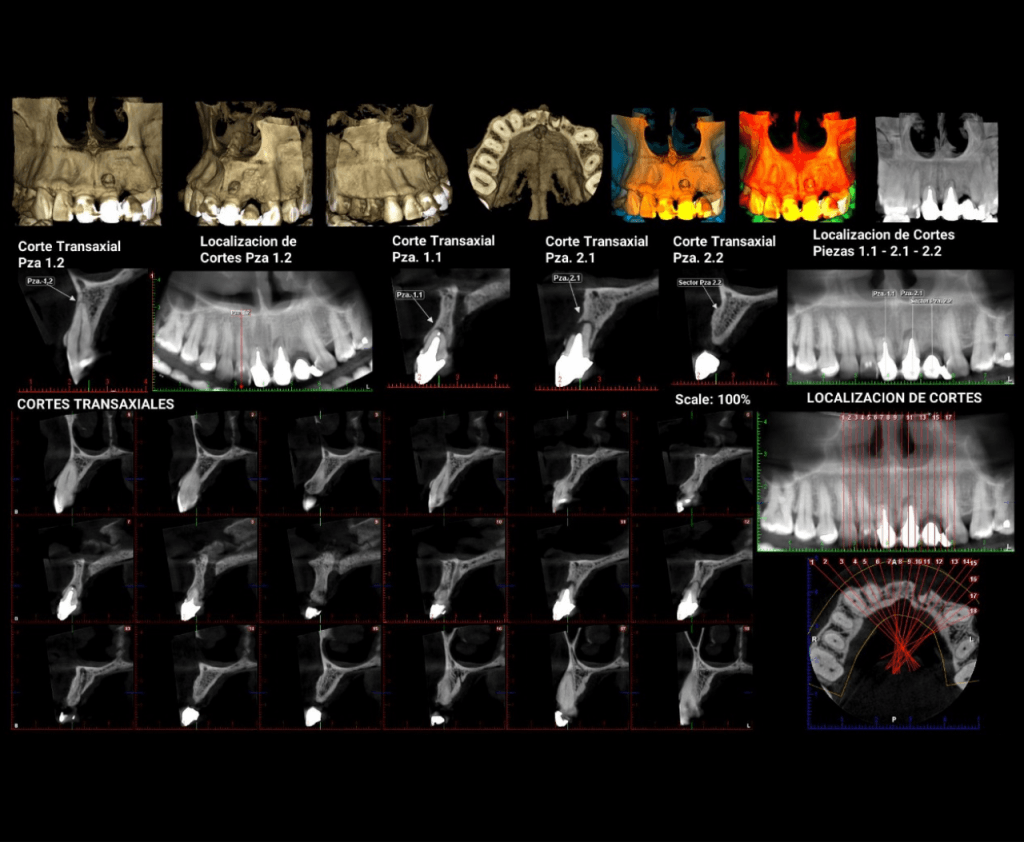Select transaxial grid slice number 13
This screenshot has width=1024, height=842.
pyautogui.click(x=74, y=677)
